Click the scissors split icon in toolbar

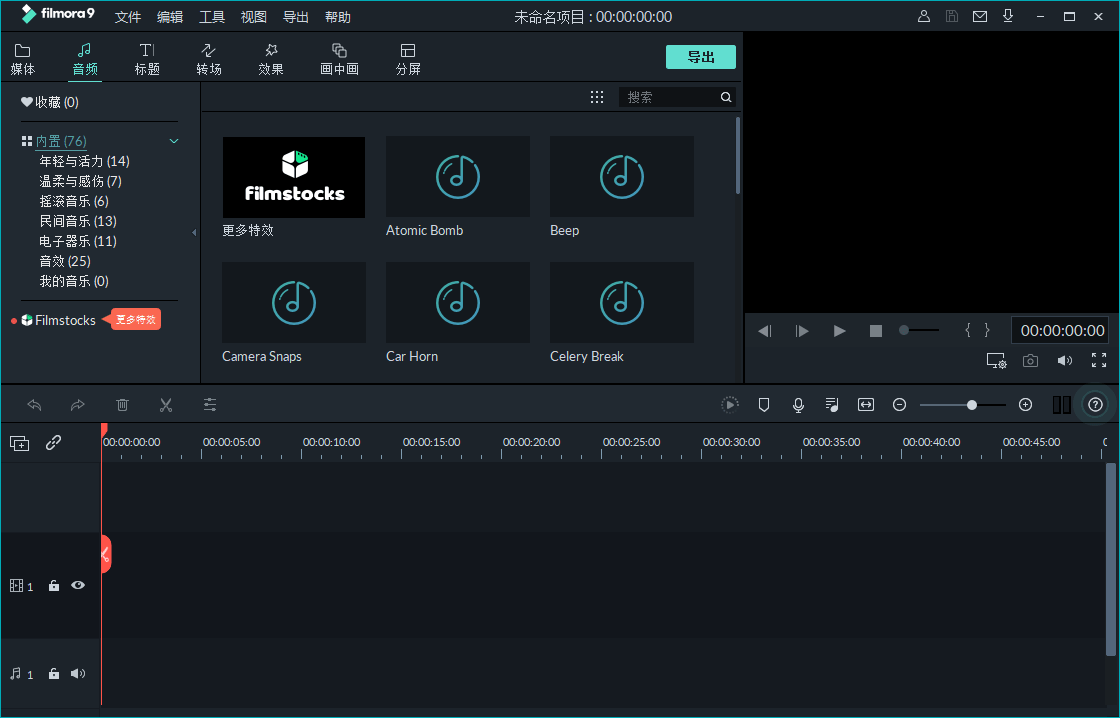[x=166, y=405]
